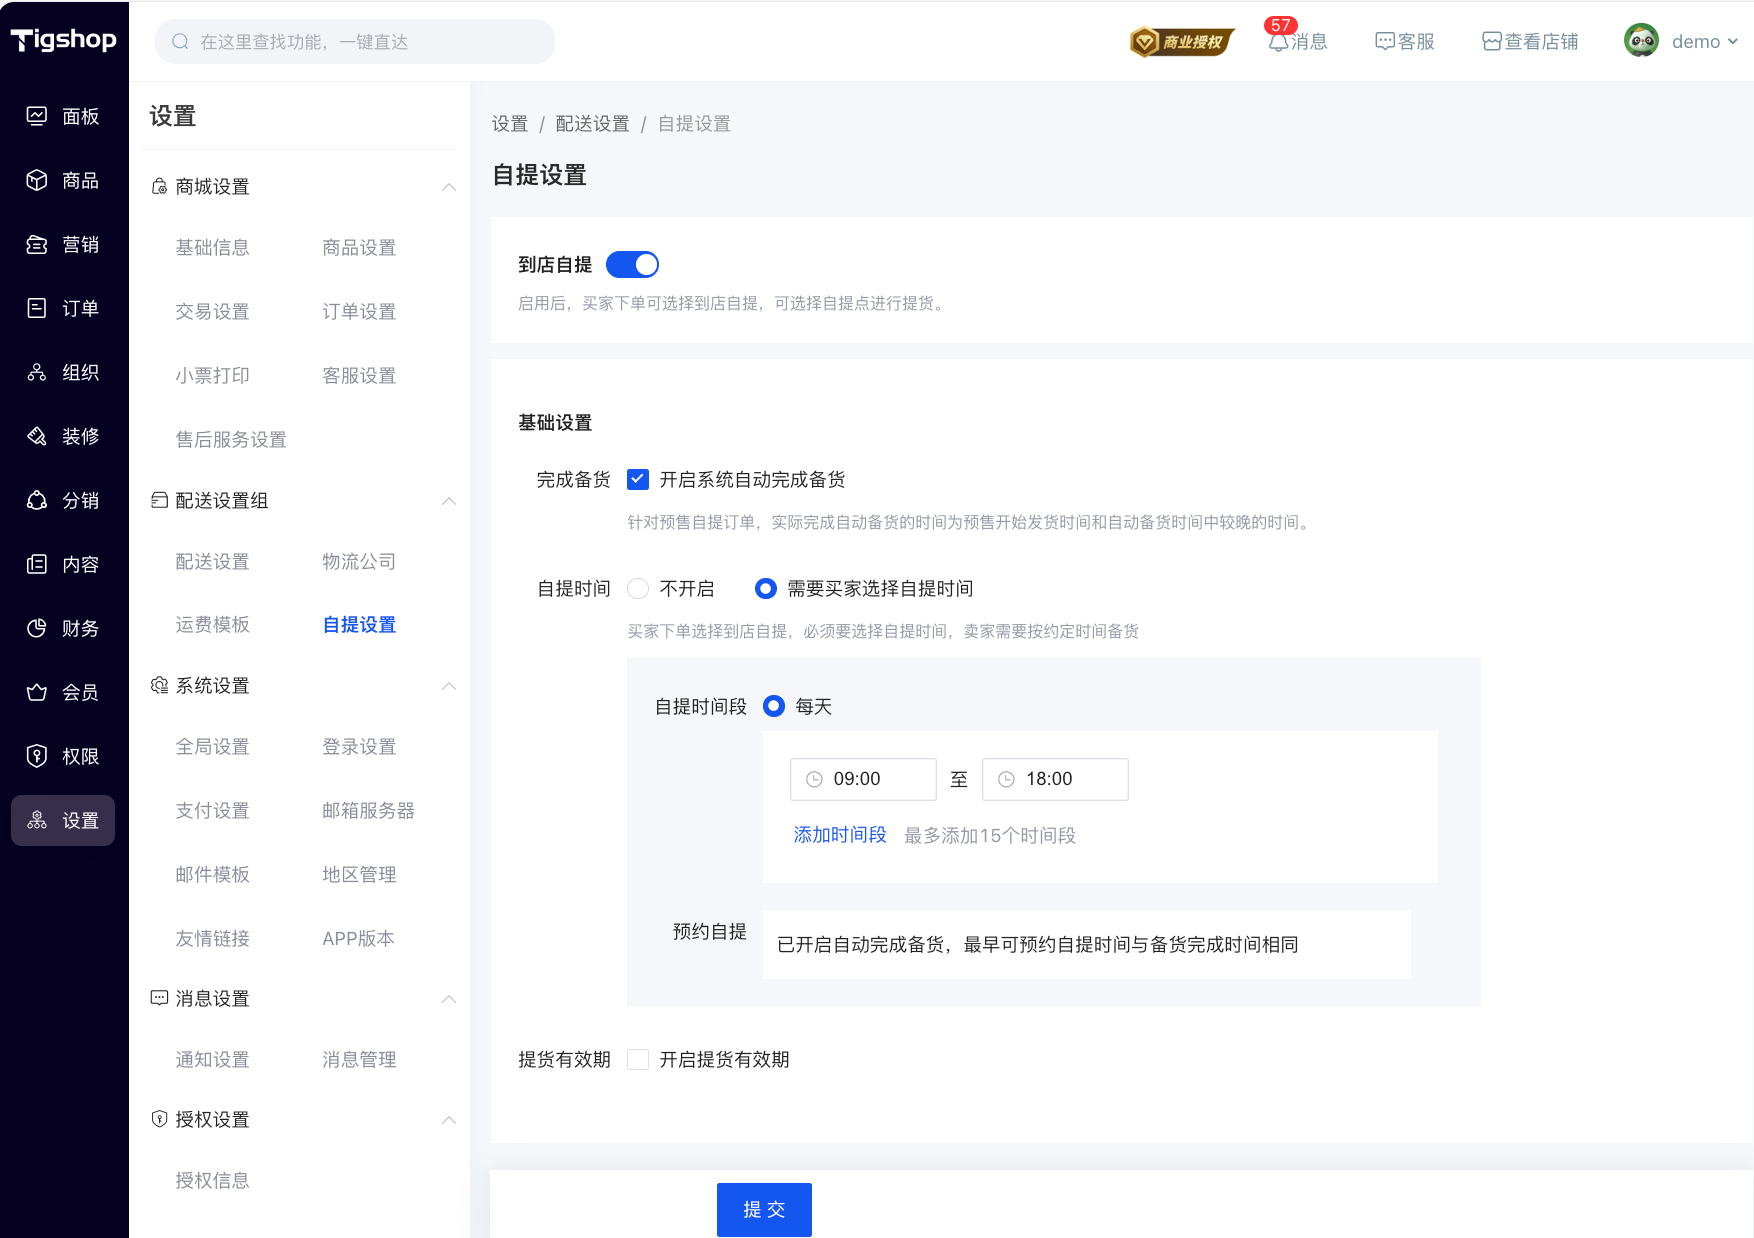
Task: Open 查看店铺 store icon
Action: (x=1492, y=42)
